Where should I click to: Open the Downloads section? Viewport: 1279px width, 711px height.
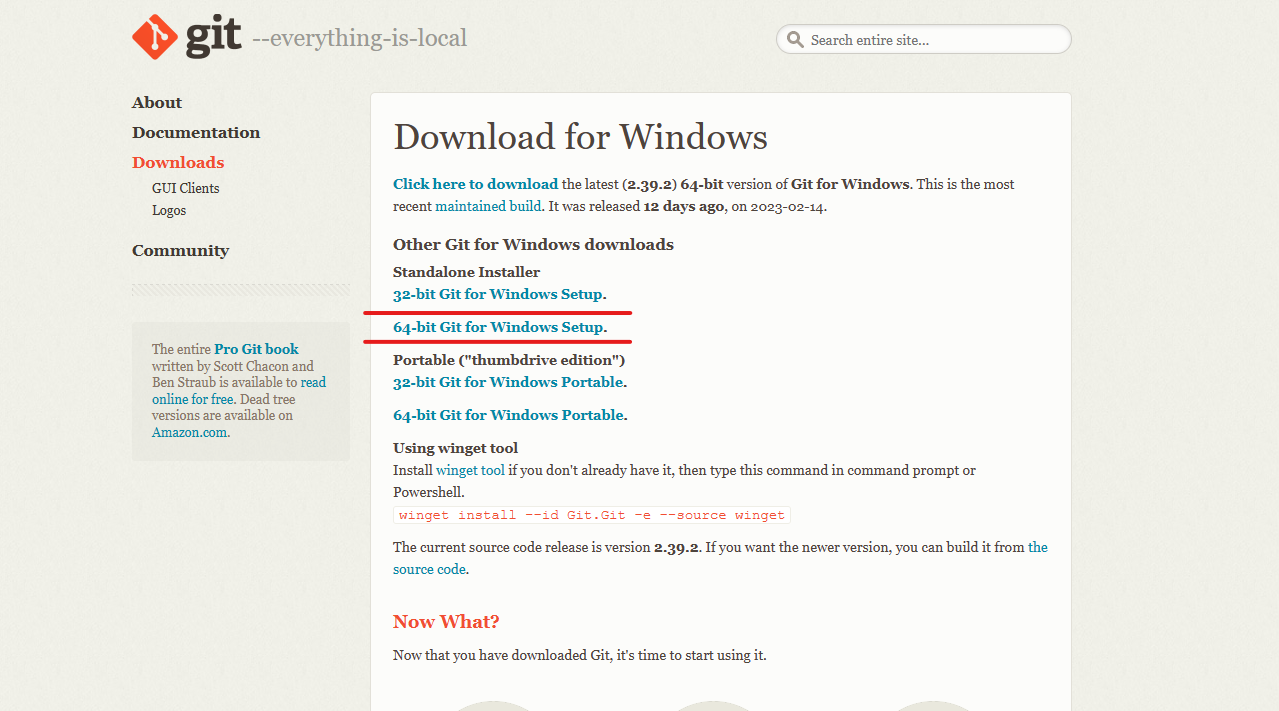point(178,163)
